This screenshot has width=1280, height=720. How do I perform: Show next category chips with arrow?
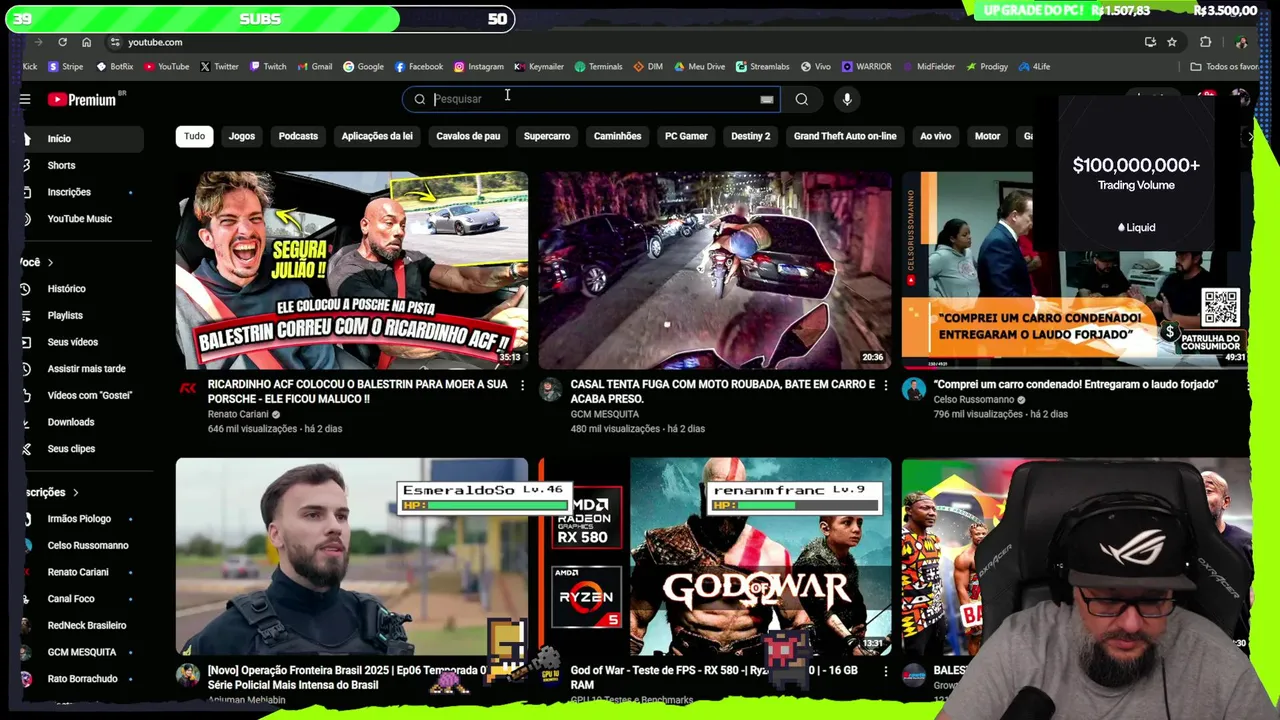tap(1249, 136)
